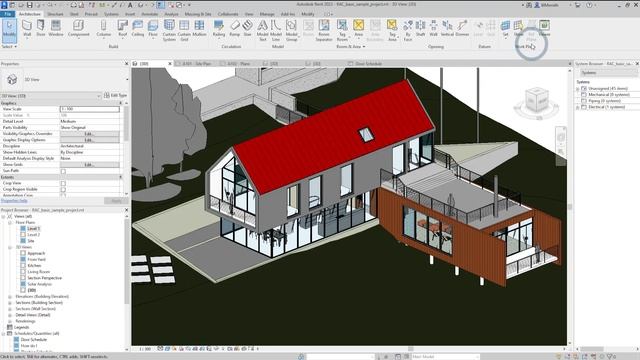The height and width of the screenshot is (360, 640).
Task: Click the Save icon in quick access toolbar
Action: [x=30, y=5]
